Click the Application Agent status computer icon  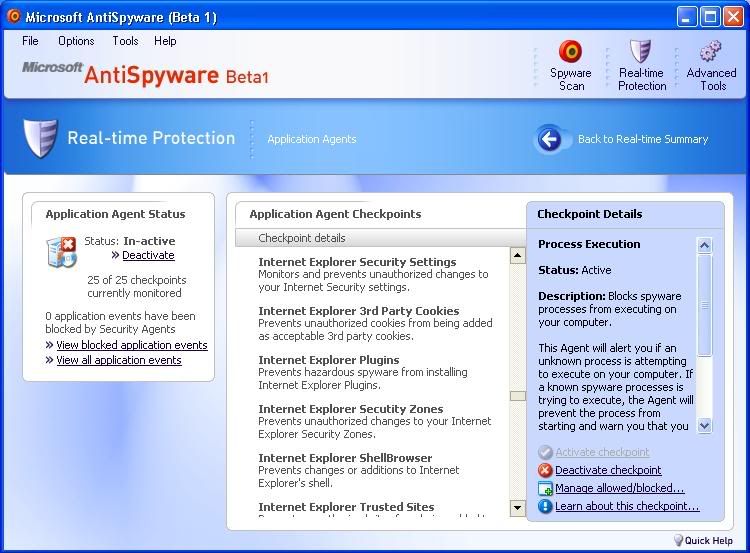(x=62, y=252)
